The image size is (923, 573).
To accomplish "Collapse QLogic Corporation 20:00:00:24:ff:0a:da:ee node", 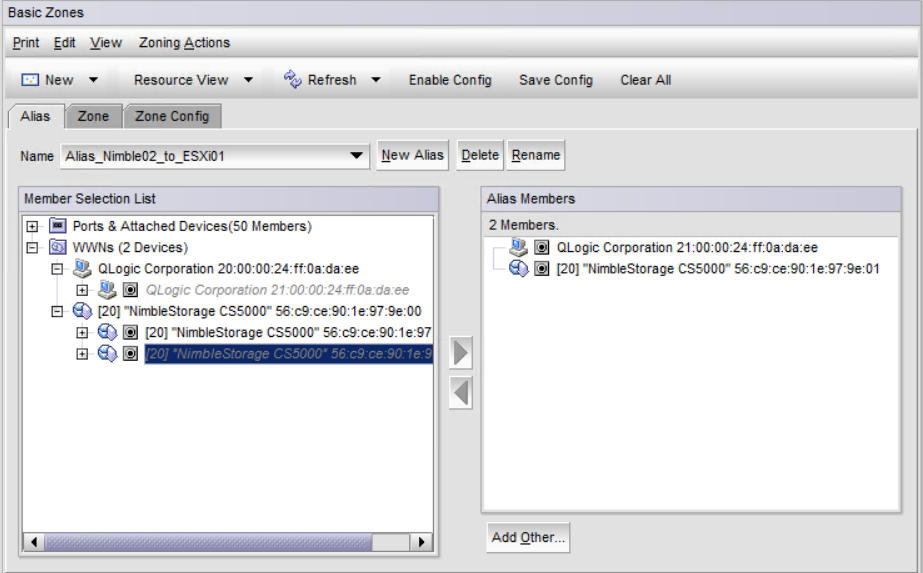I will [57, 269].
